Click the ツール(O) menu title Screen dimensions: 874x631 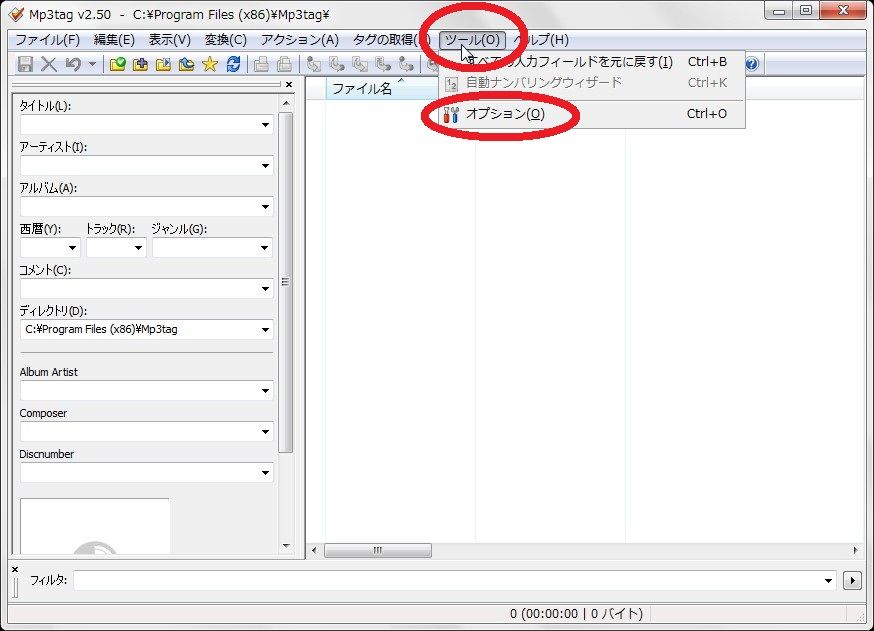[x=472, y=40]
